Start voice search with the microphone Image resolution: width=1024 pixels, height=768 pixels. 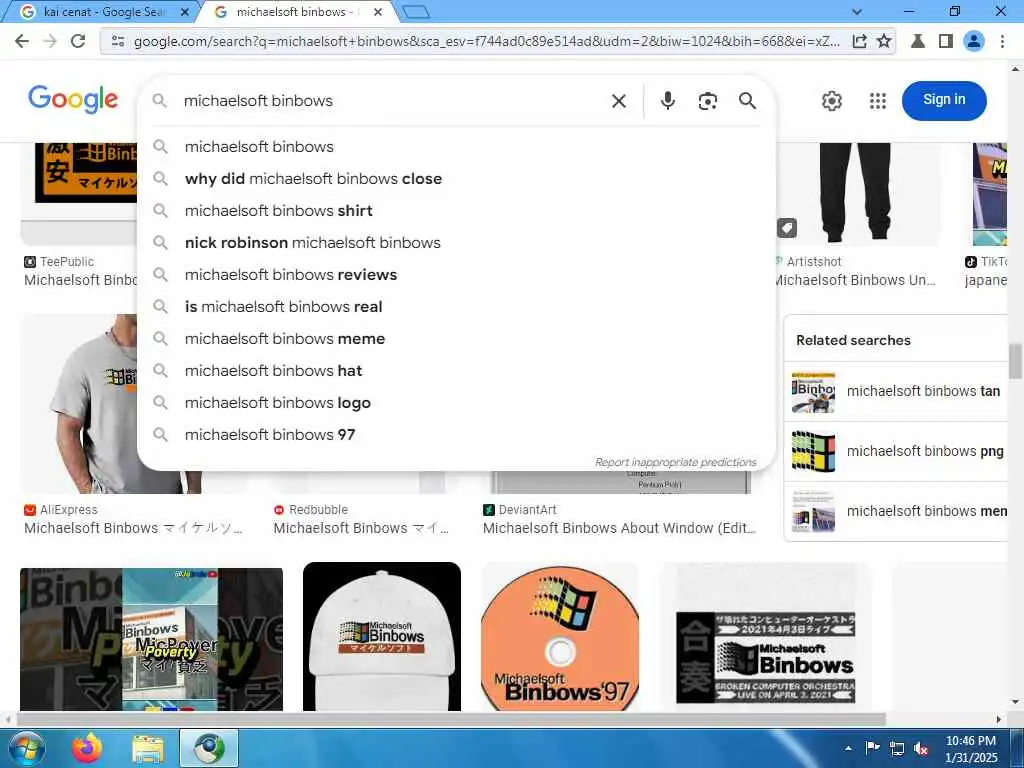tap(667, 101)
